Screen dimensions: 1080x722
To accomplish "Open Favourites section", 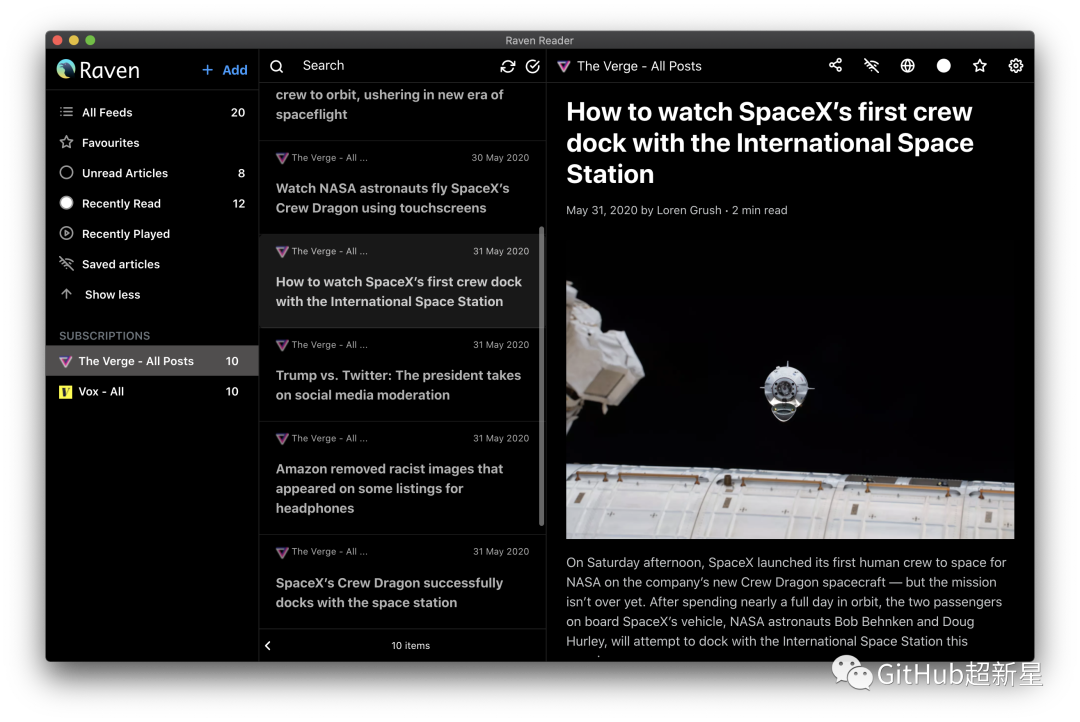I will click(x=152, y=143).
